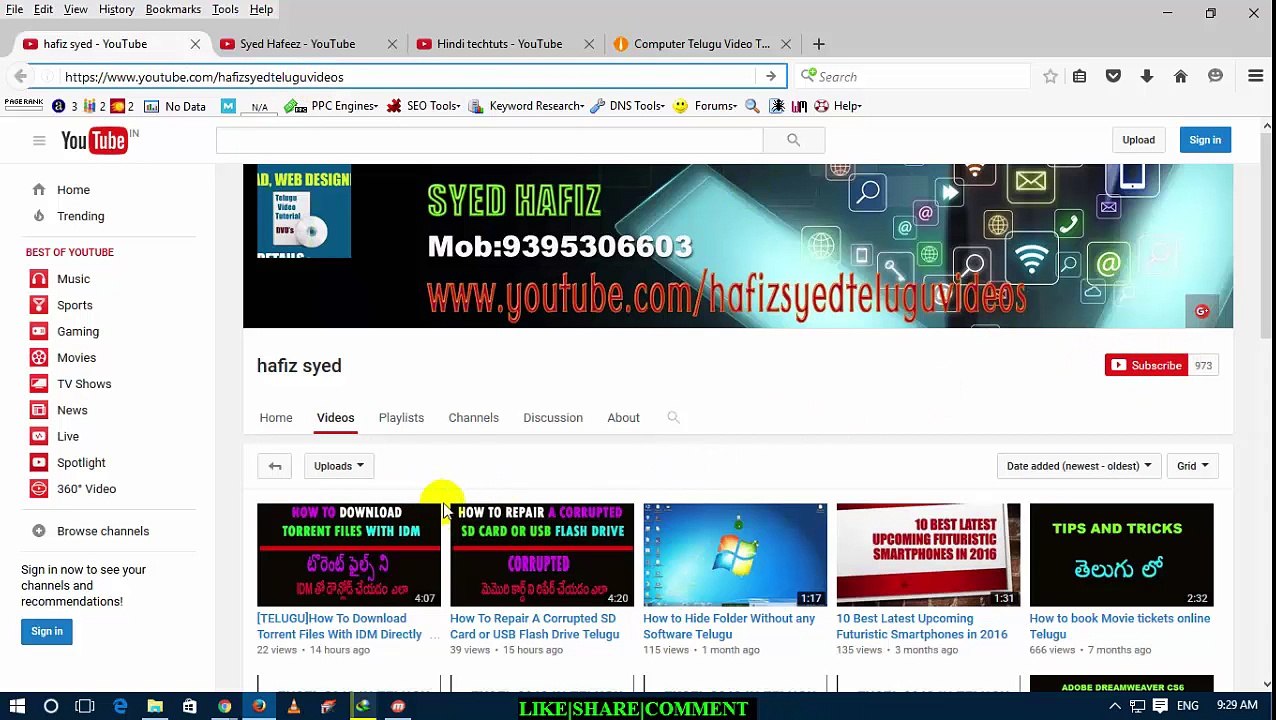Open Microsoft Edge from the taskbar
Screen dimensions: 1276x720
[120, 707]
